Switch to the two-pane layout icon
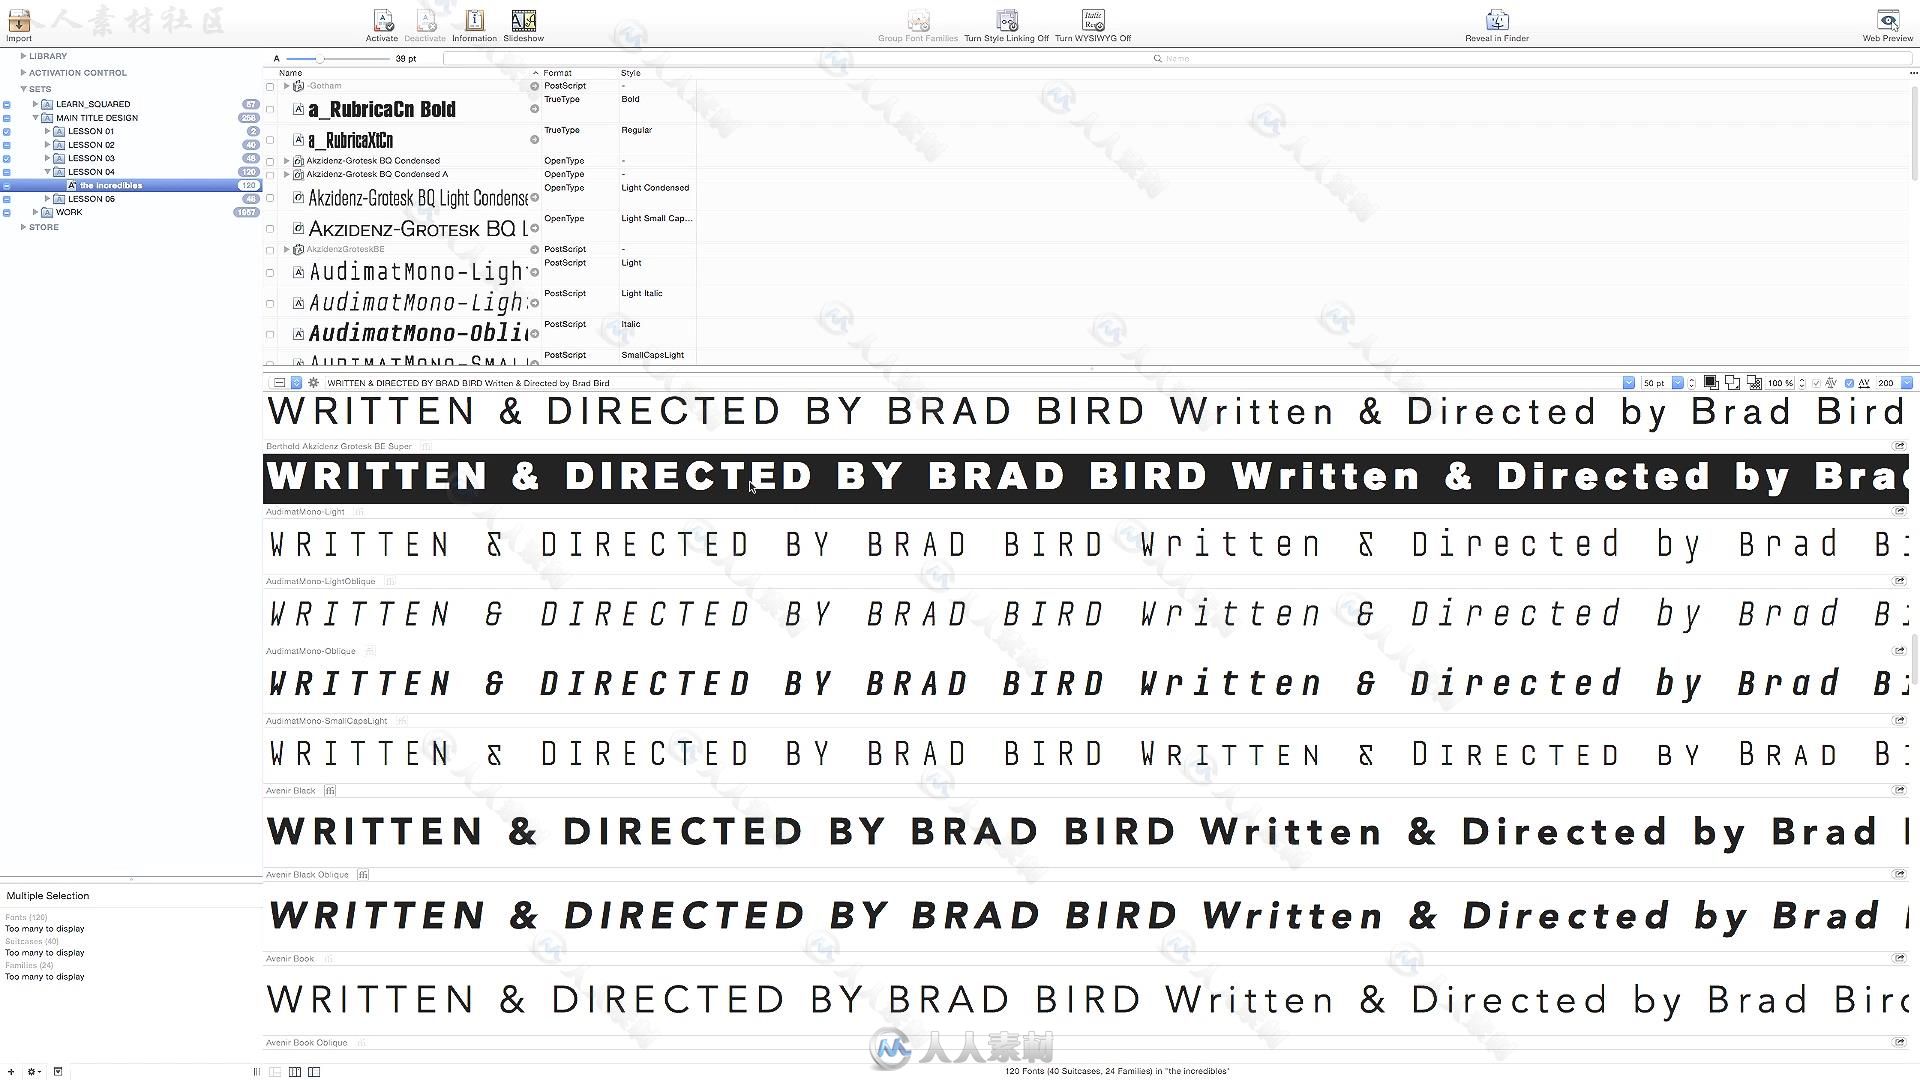 tap(275, 1071)
